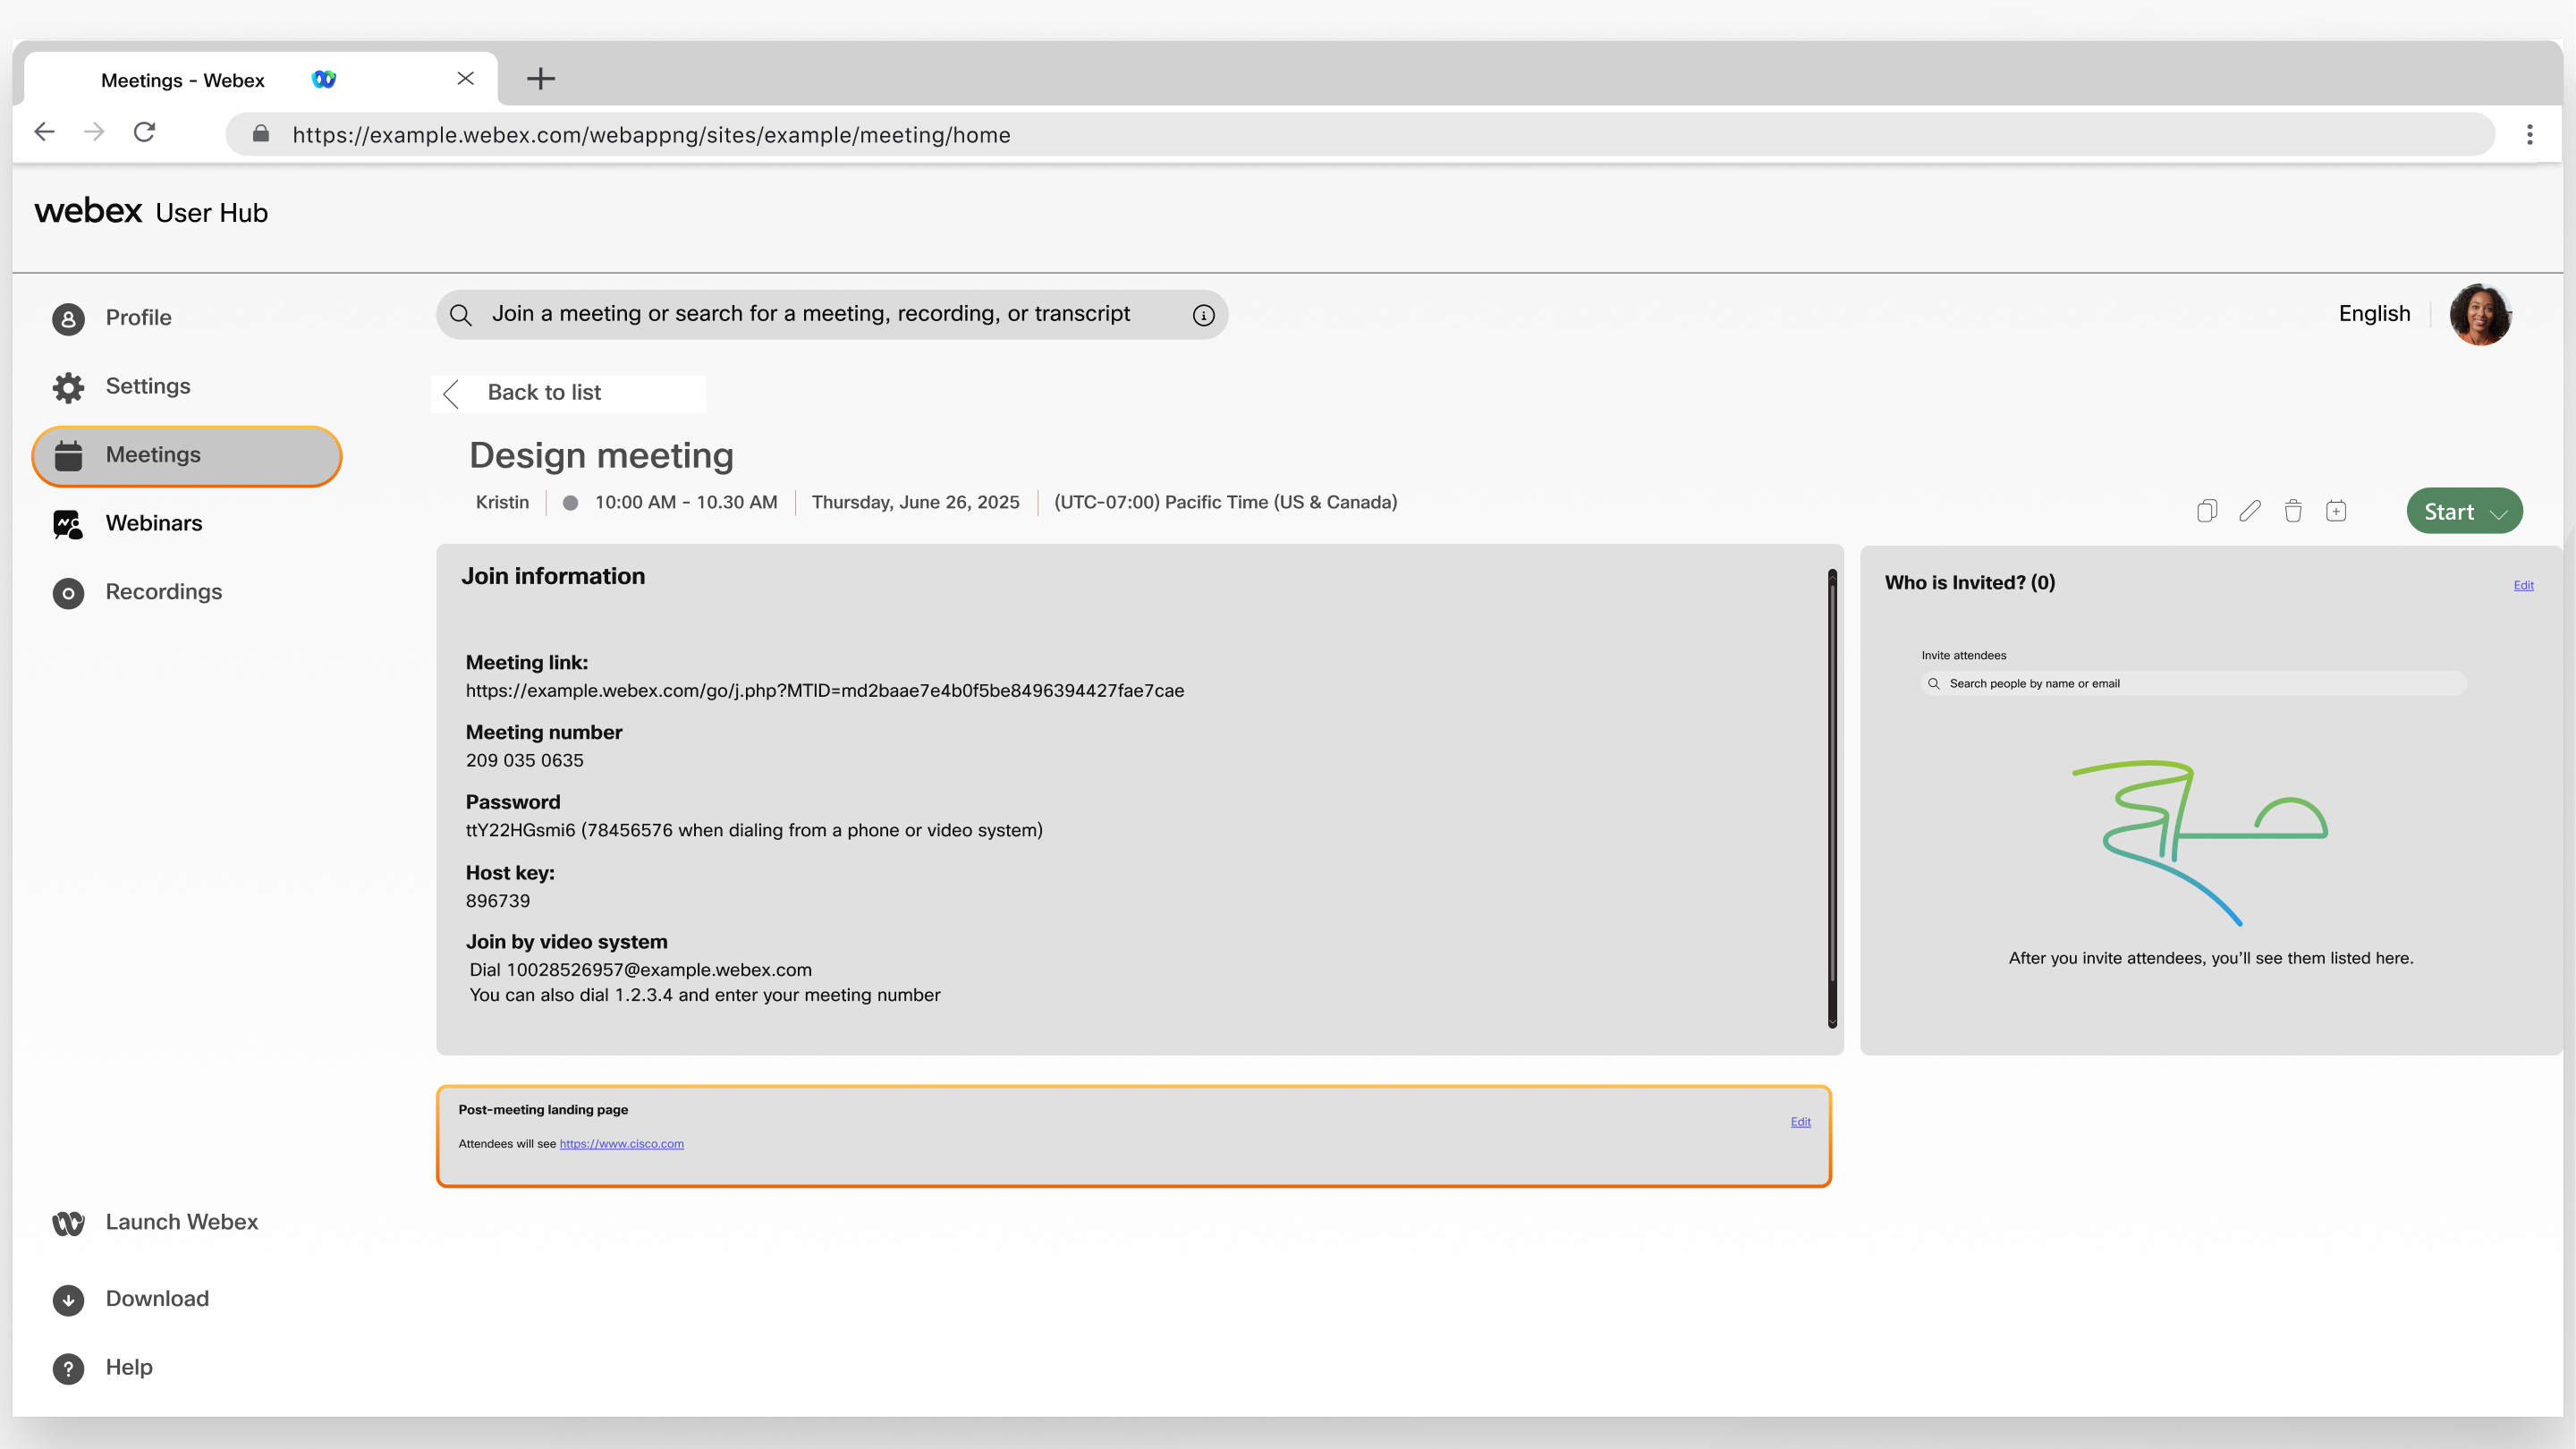Open the user profile avatar
The image size is (2576, 1449).
tap(2480, 314)
